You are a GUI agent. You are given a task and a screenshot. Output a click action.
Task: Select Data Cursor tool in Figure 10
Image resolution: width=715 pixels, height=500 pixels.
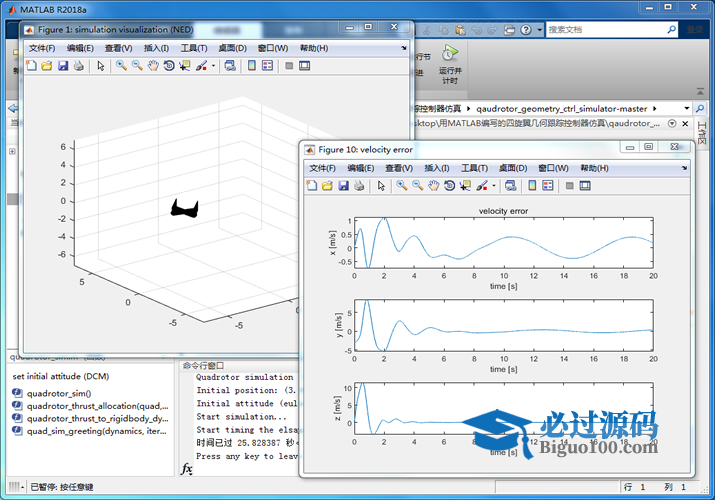465,186
